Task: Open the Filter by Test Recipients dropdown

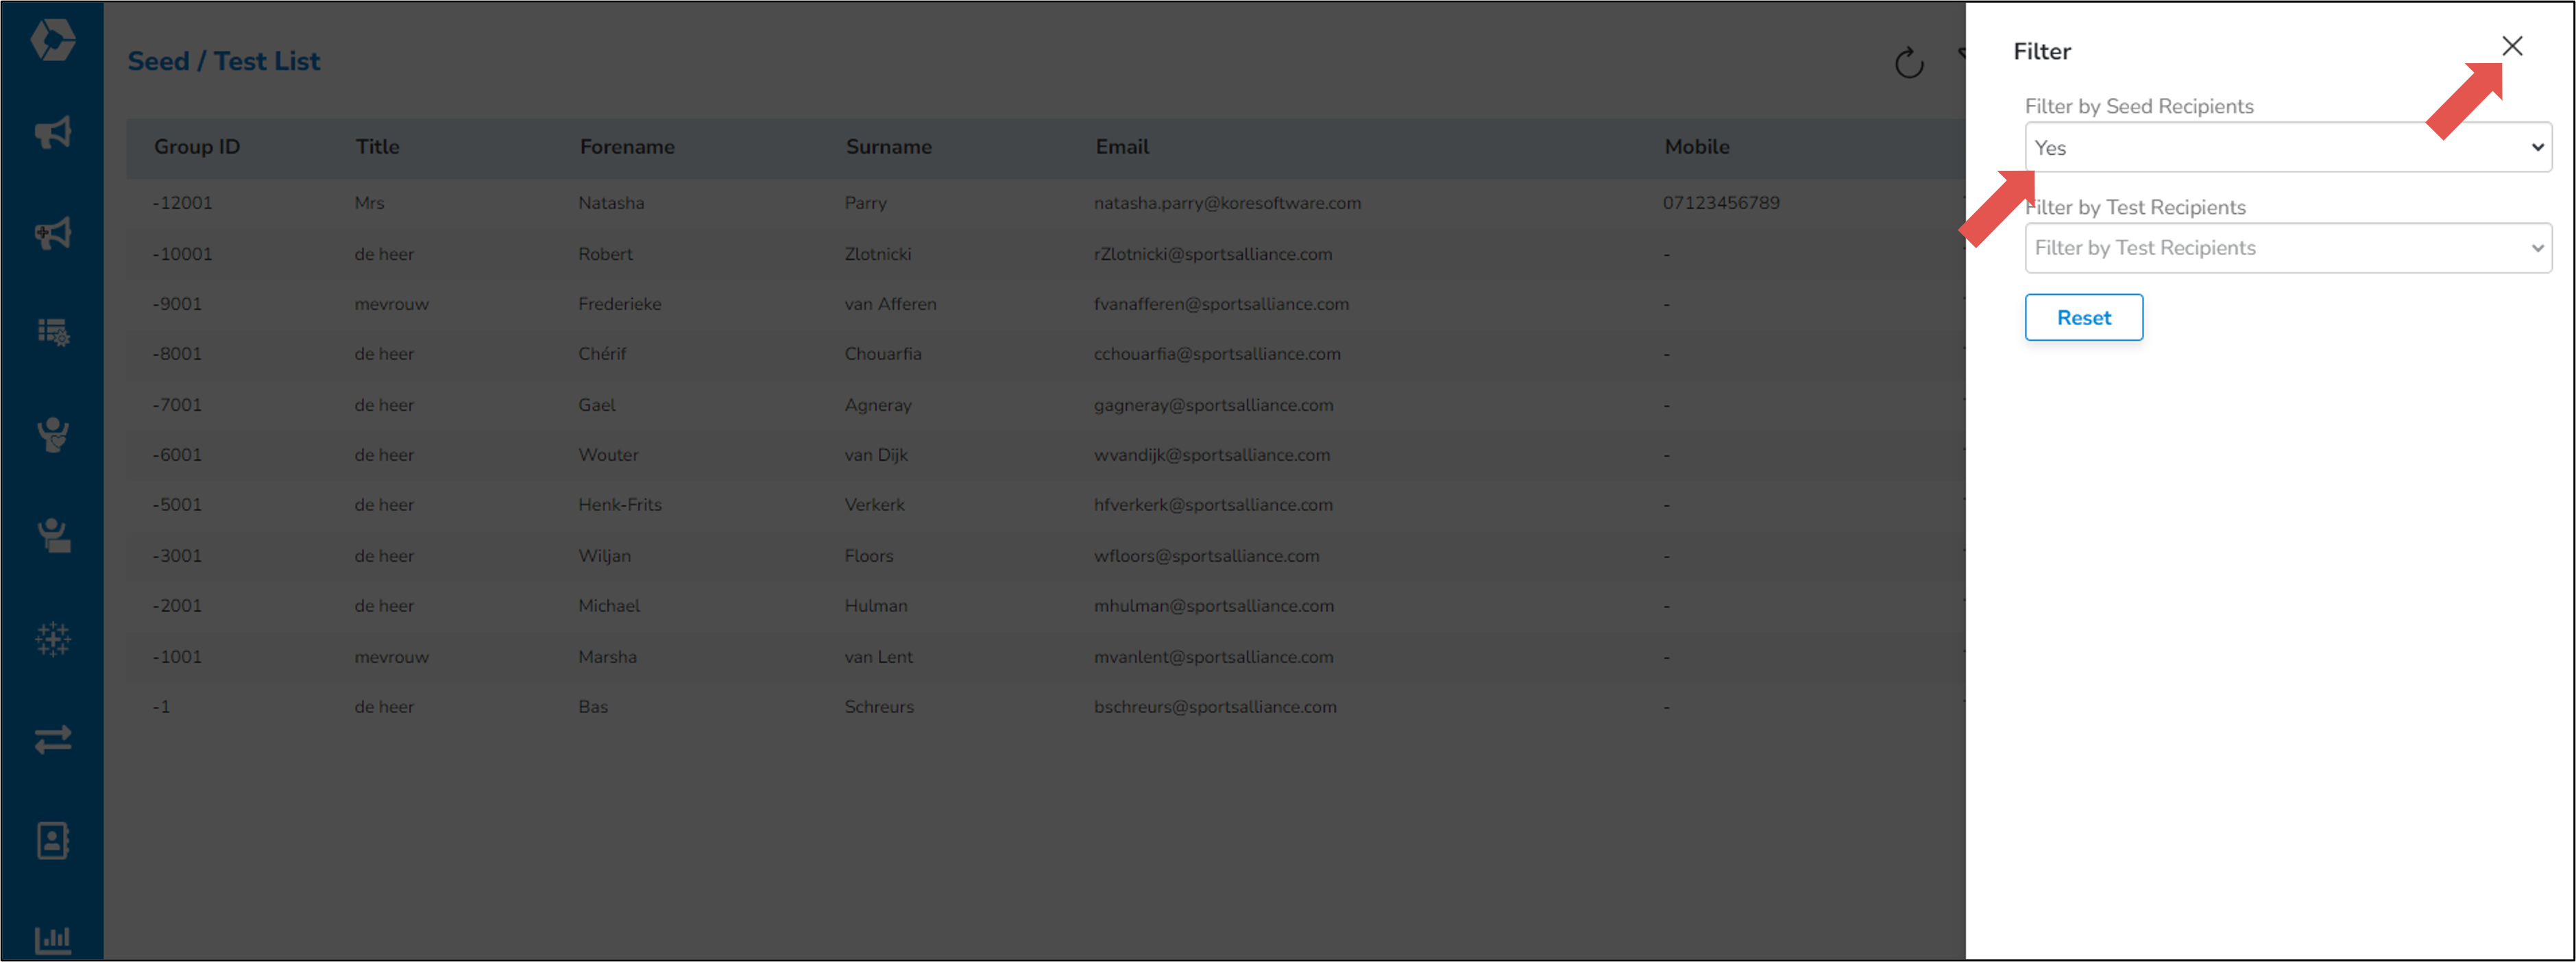Action: [x=2287, y=248]
